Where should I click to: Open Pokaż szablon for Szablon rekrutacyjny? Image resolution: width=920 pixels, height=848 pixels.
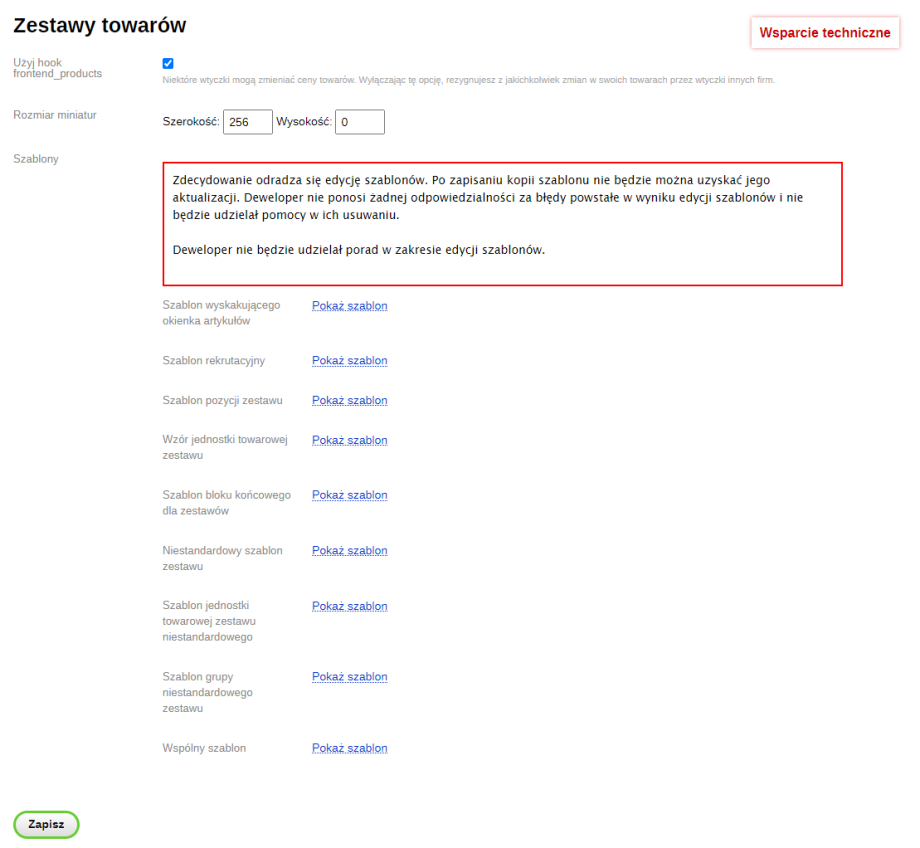pos(349,361)
